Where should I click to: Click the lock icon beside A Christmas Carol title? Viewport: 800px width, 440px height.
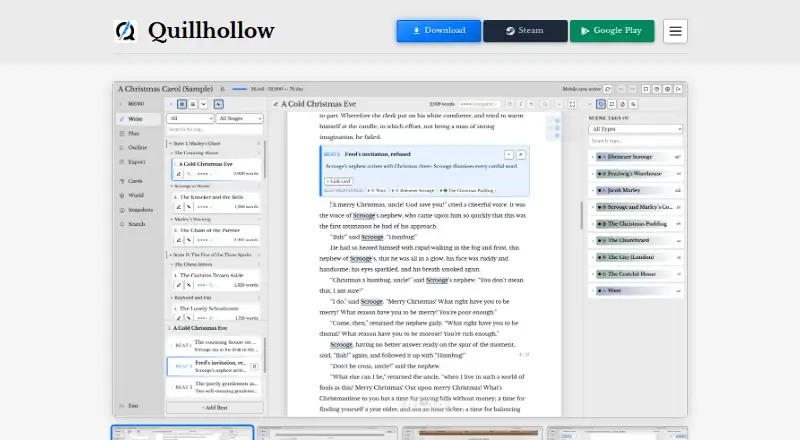tap(222, 89)
